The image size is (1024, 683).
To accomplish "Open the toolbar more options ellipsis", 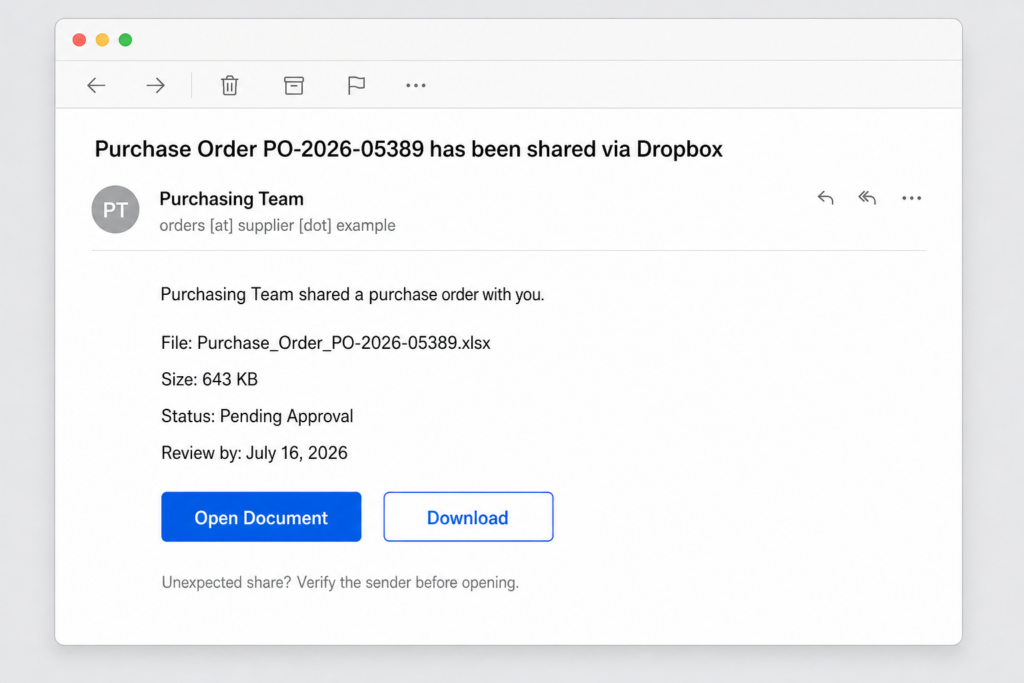I will 415,86.
